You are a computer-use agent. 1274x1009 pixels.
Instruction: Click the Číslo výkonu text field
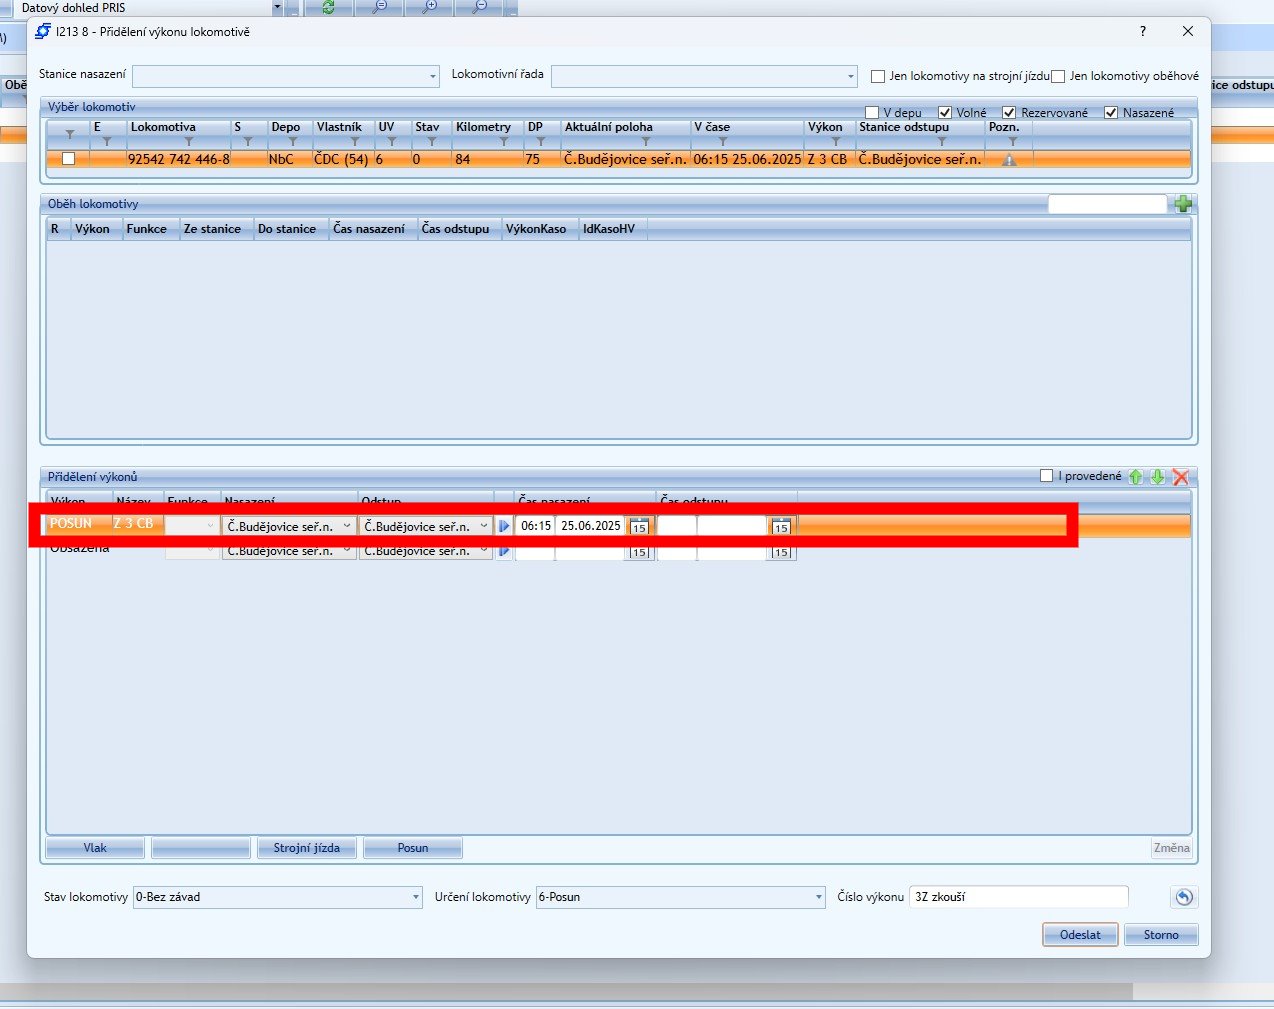tap(1019, 897)
